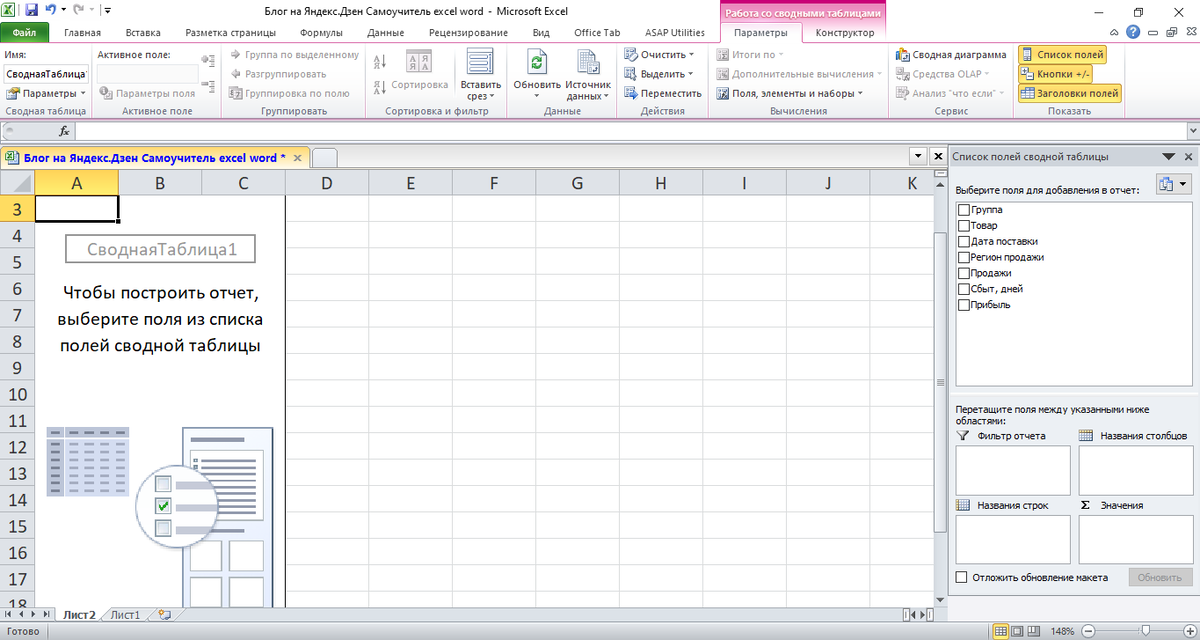Toggle Список полей field list button
The height and width of the screenshot is (640, 1200).
pyautogui.click(x=1062, y=55)
